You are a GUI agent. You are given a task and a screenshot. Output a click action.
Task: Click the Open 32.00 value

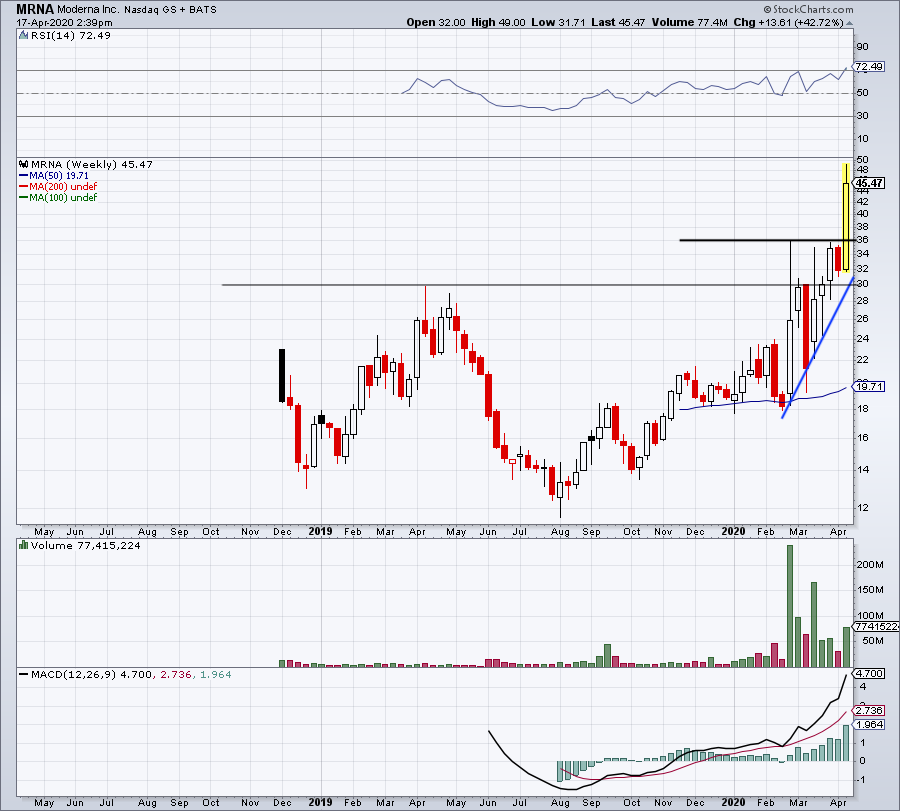(x=436, y=22)
